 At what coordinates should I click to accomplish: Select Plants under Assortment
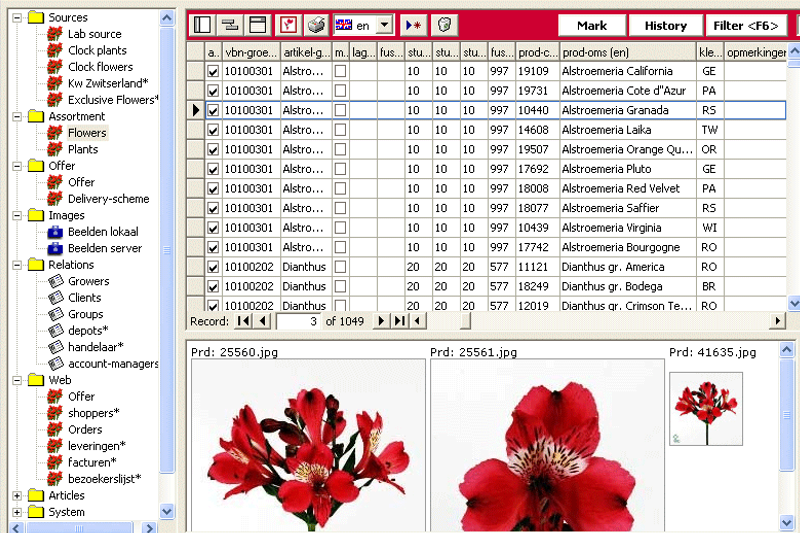(x=83, y=149)
